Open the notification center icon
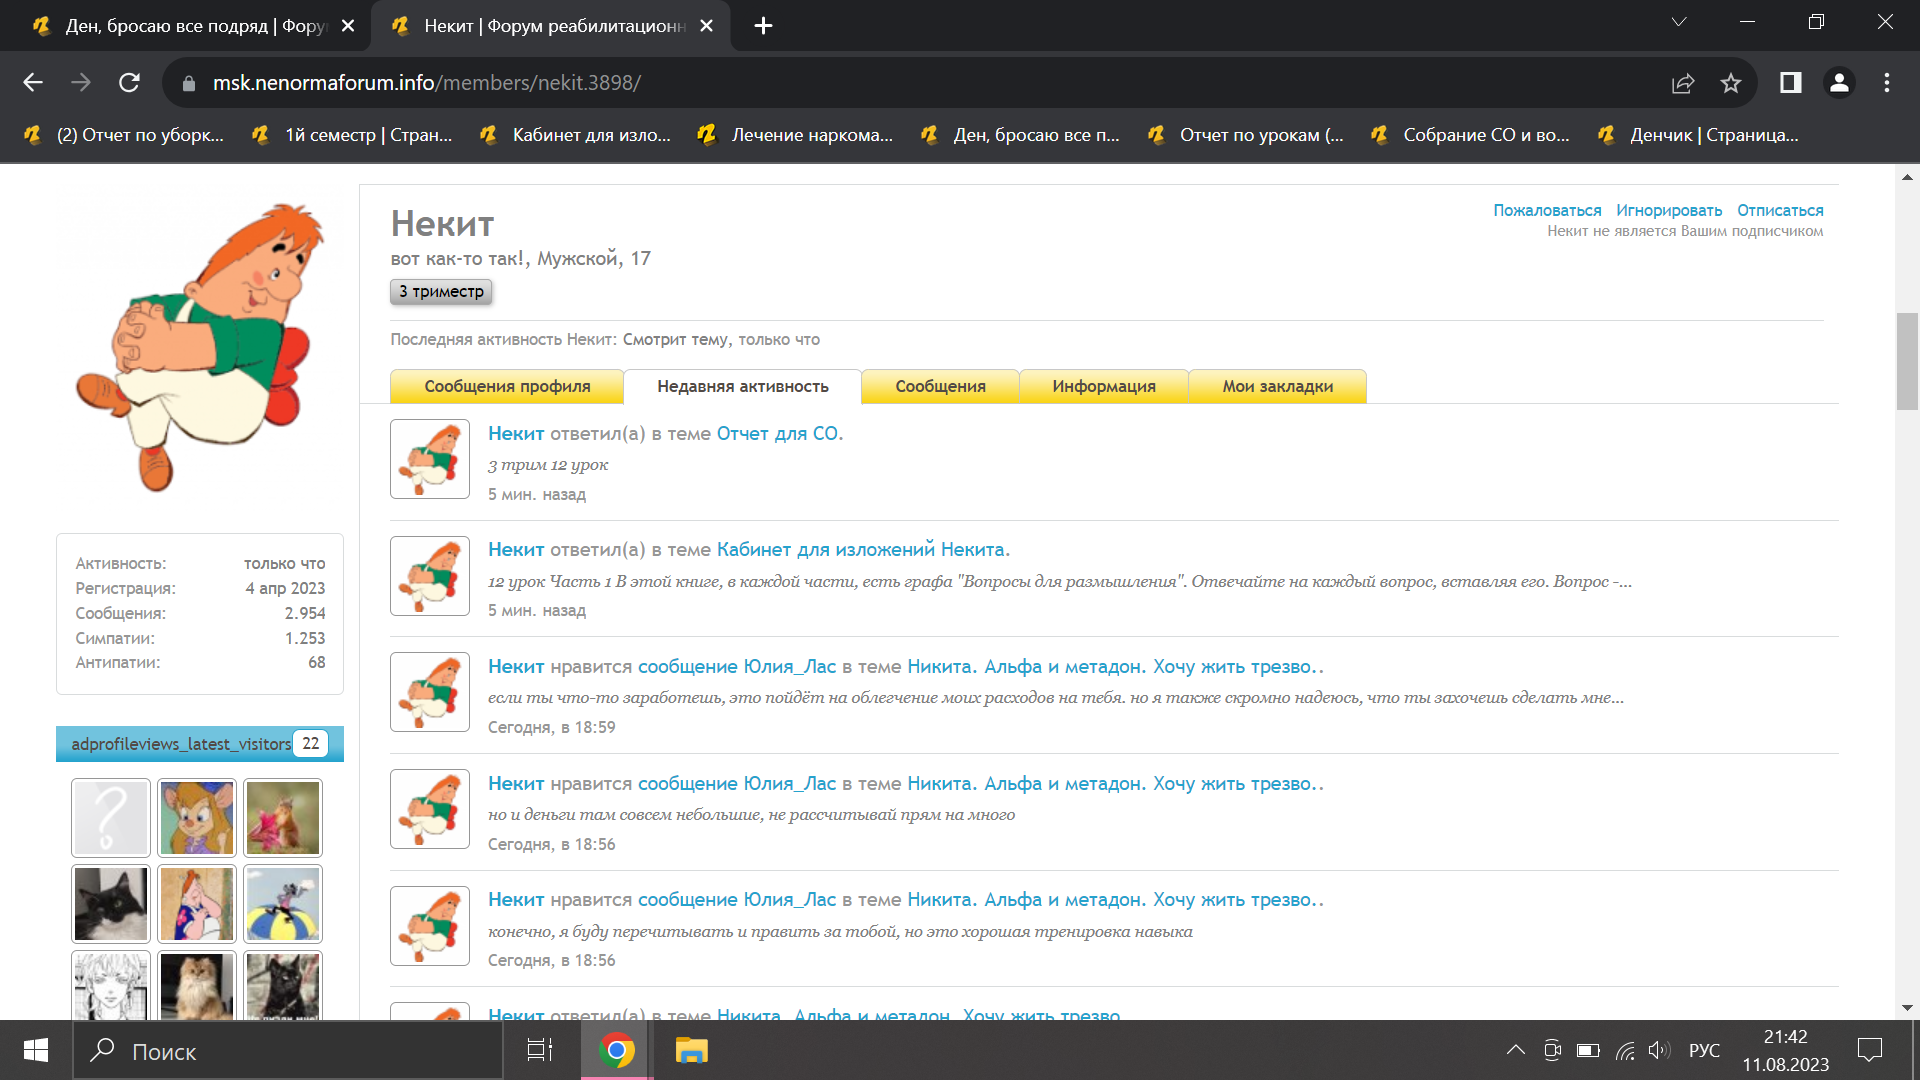This screenshot has width=1920, height=1080. click(x=1869, y=1050)
